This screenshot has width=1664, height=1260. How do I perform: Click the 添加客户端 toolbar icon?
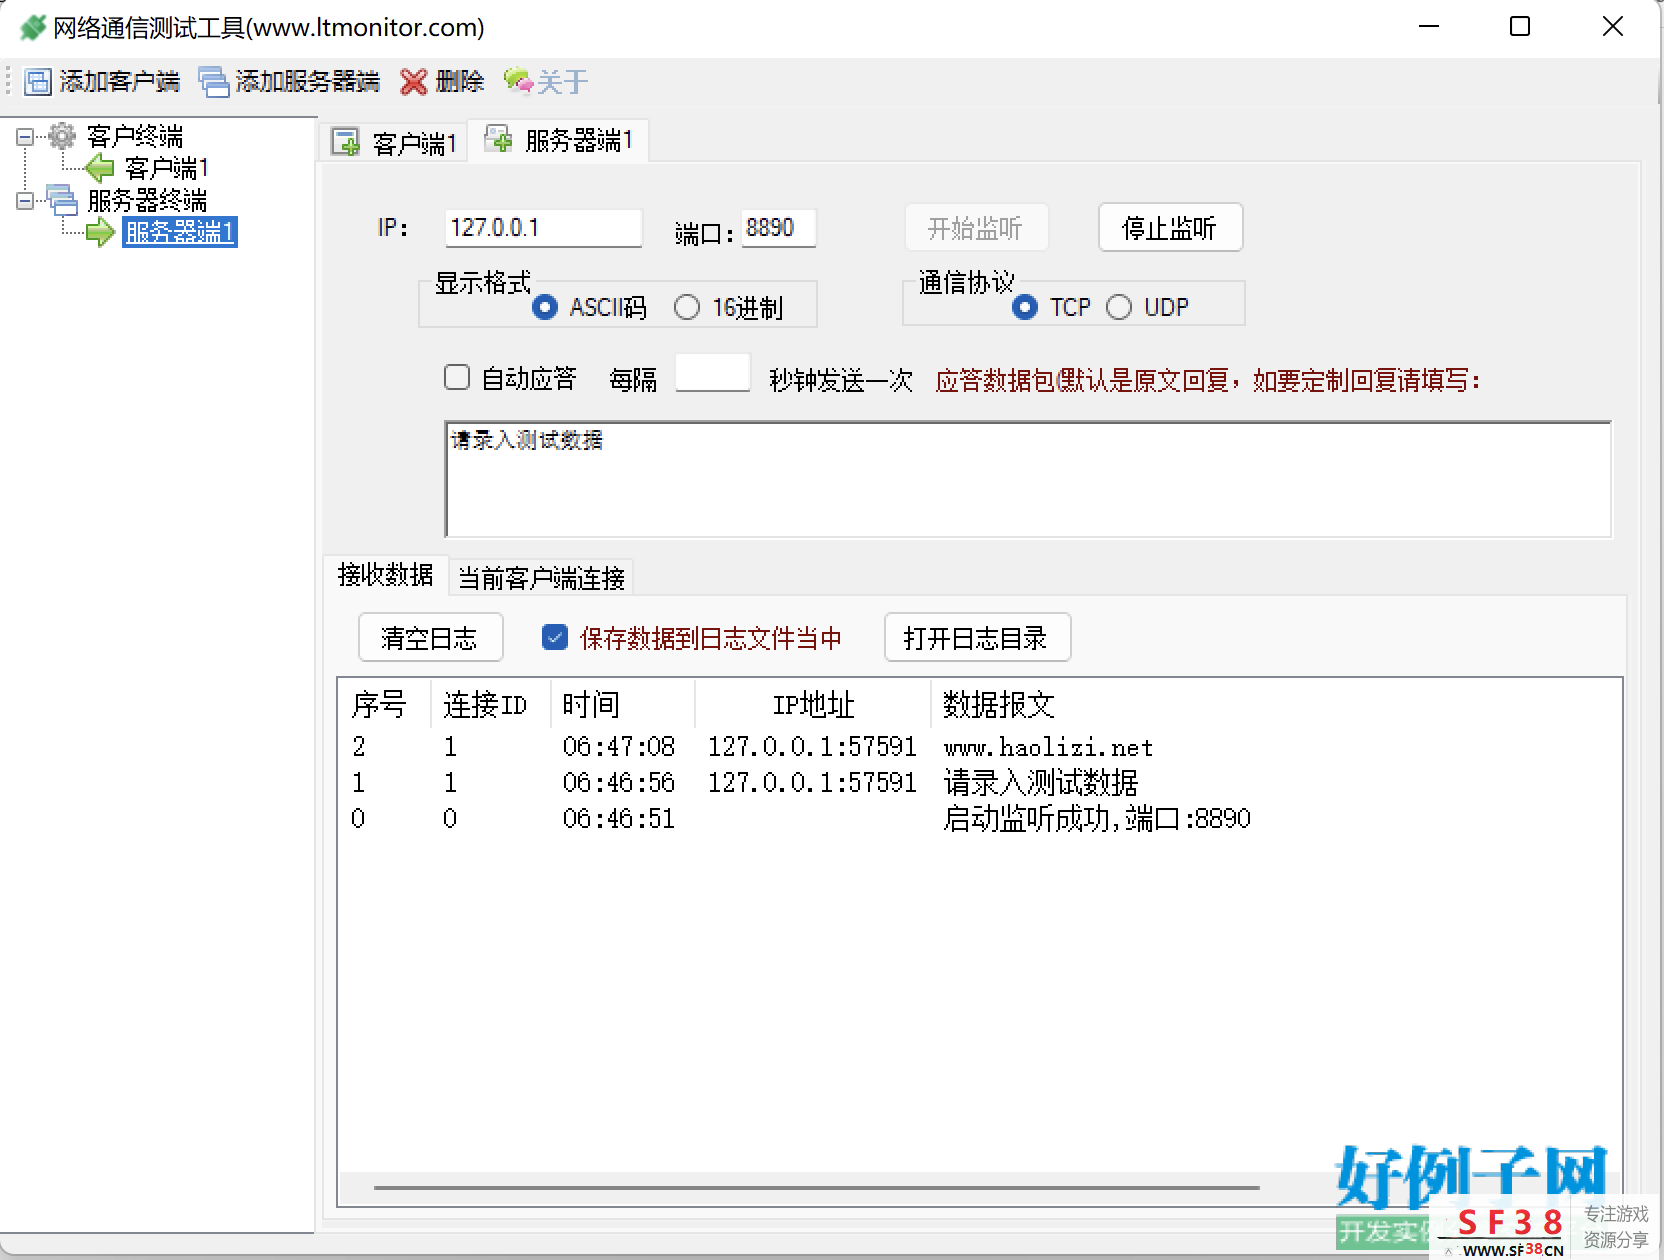[x=37, y=82]
